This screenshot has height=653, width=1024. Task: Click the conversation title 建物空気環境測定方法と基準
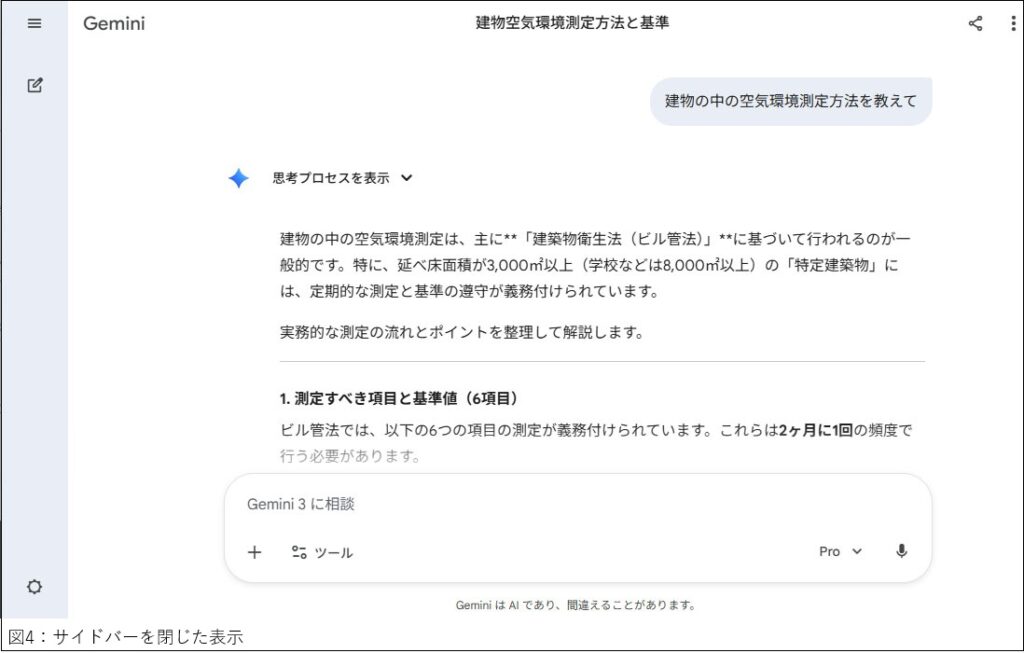coord(572,23)
